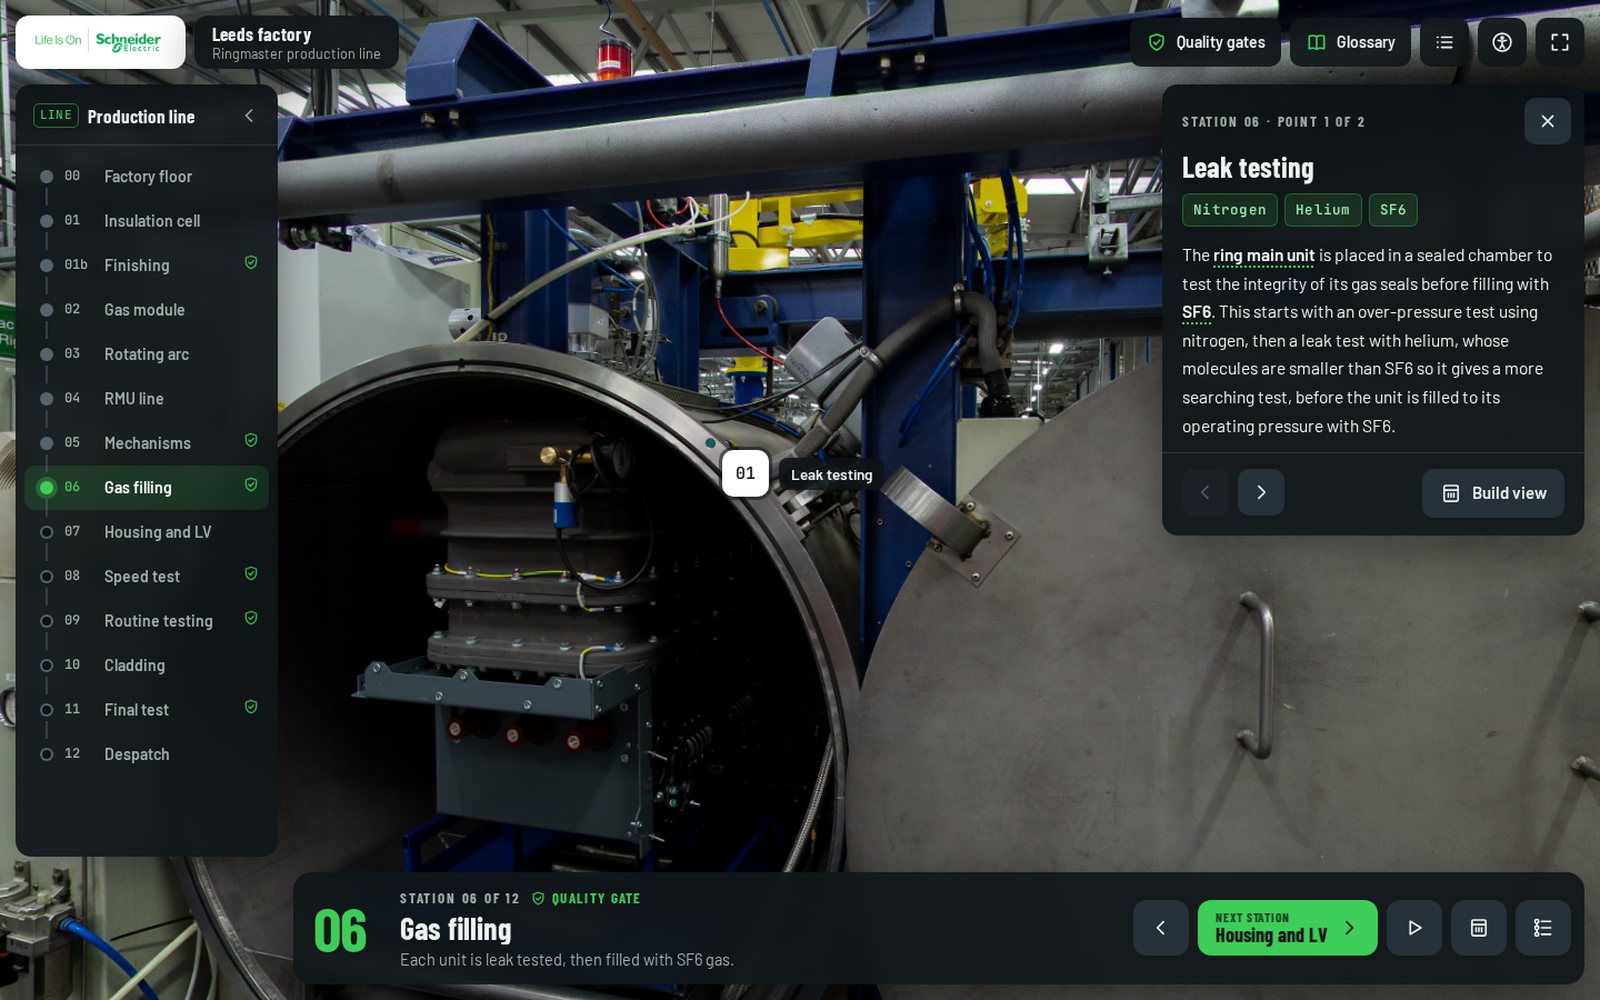Click the SF6 tag chip
The height and width of the screenshot is (1000, 1600).
(x=1393, y=210)
